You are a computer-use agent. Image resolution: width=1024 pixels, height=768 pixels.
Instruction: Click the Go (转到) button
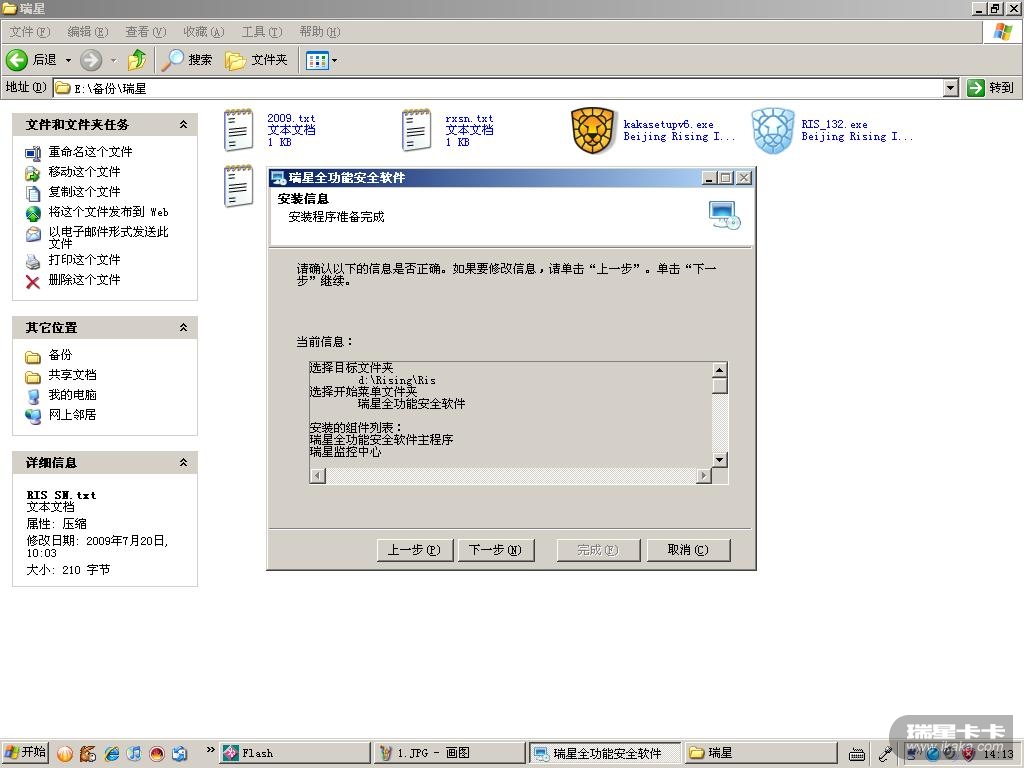[x=991, y=88]
